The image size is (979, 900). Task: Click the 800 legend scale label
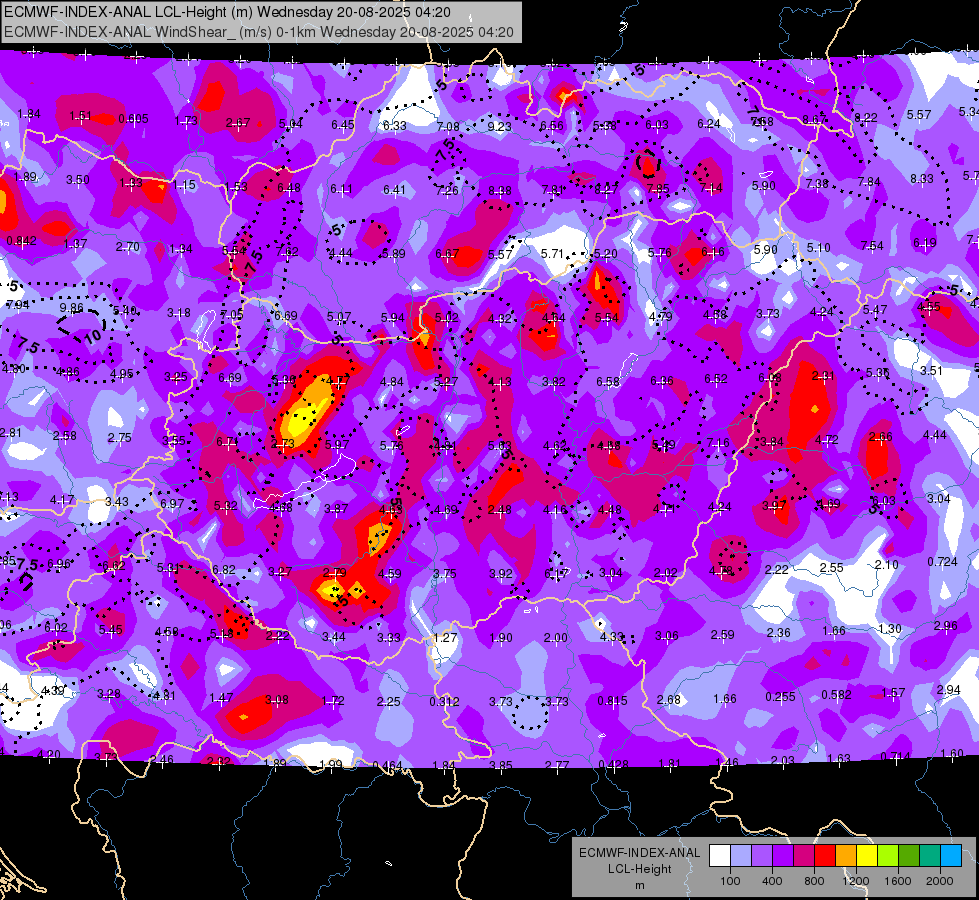tap(814, 881)
